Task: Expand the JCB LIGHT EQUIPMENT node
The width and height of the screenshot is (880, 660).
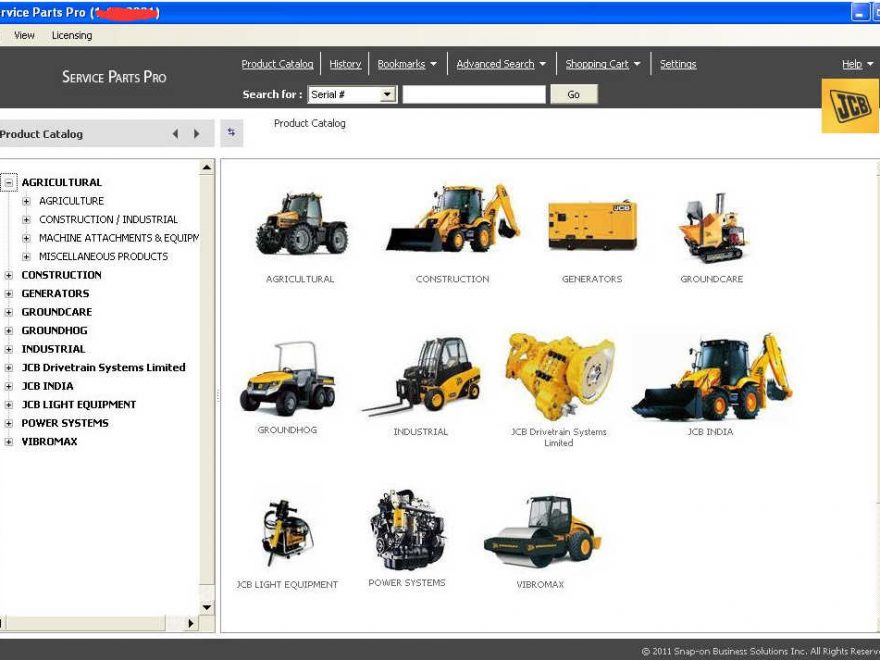Action: click(8, 405)
